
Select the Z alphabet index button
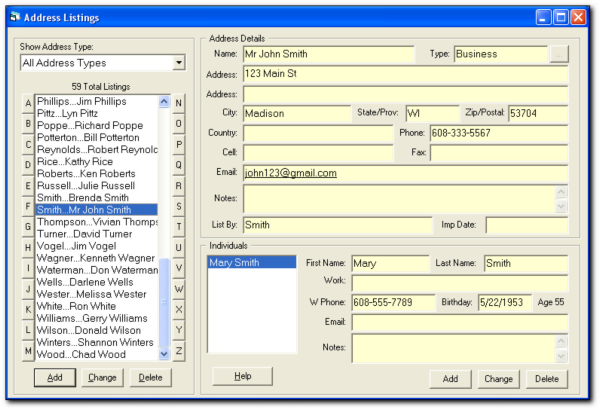pos(178,351)
